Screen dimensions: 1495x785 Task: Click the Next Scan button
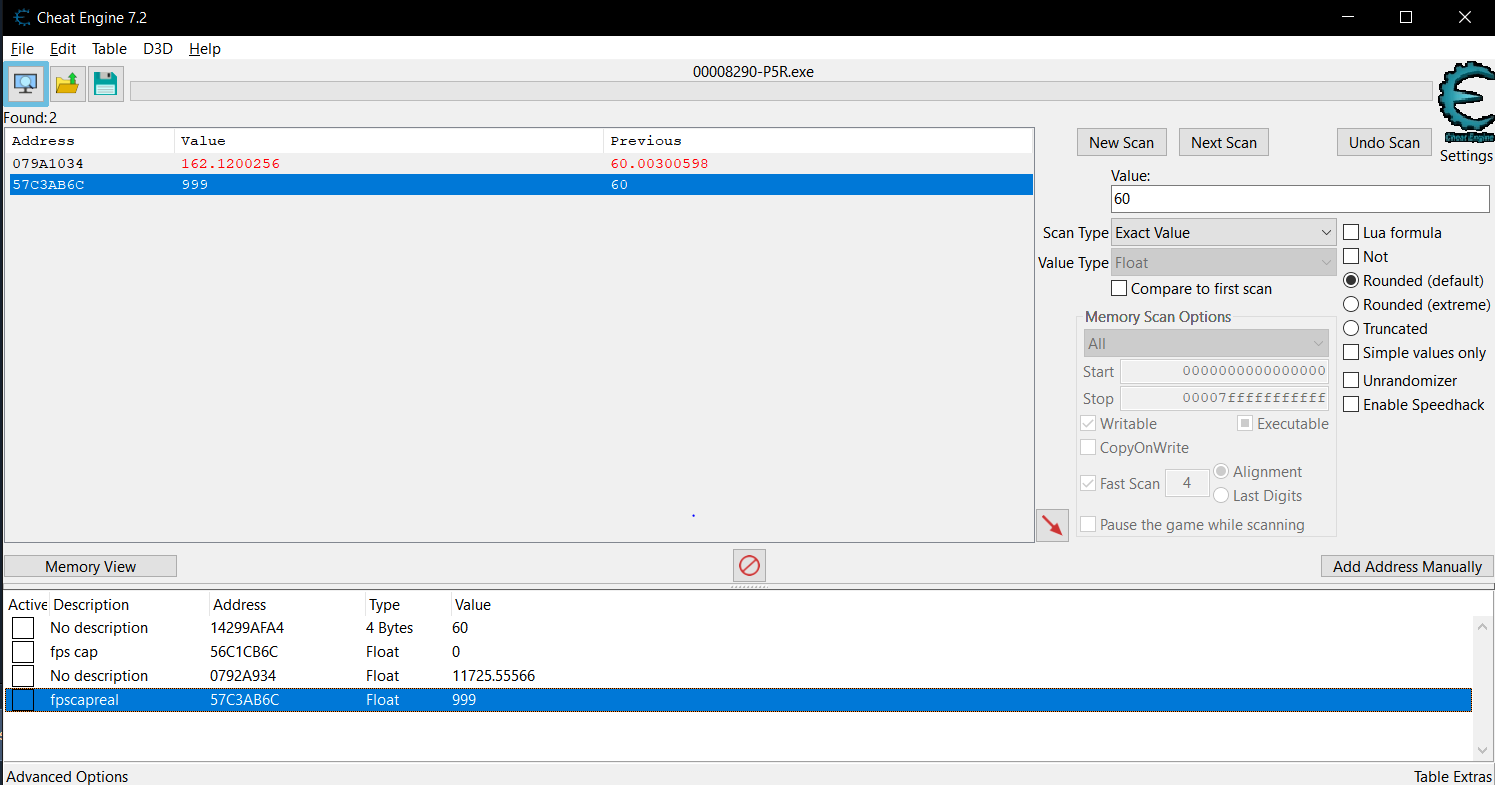pos(1224,142)
